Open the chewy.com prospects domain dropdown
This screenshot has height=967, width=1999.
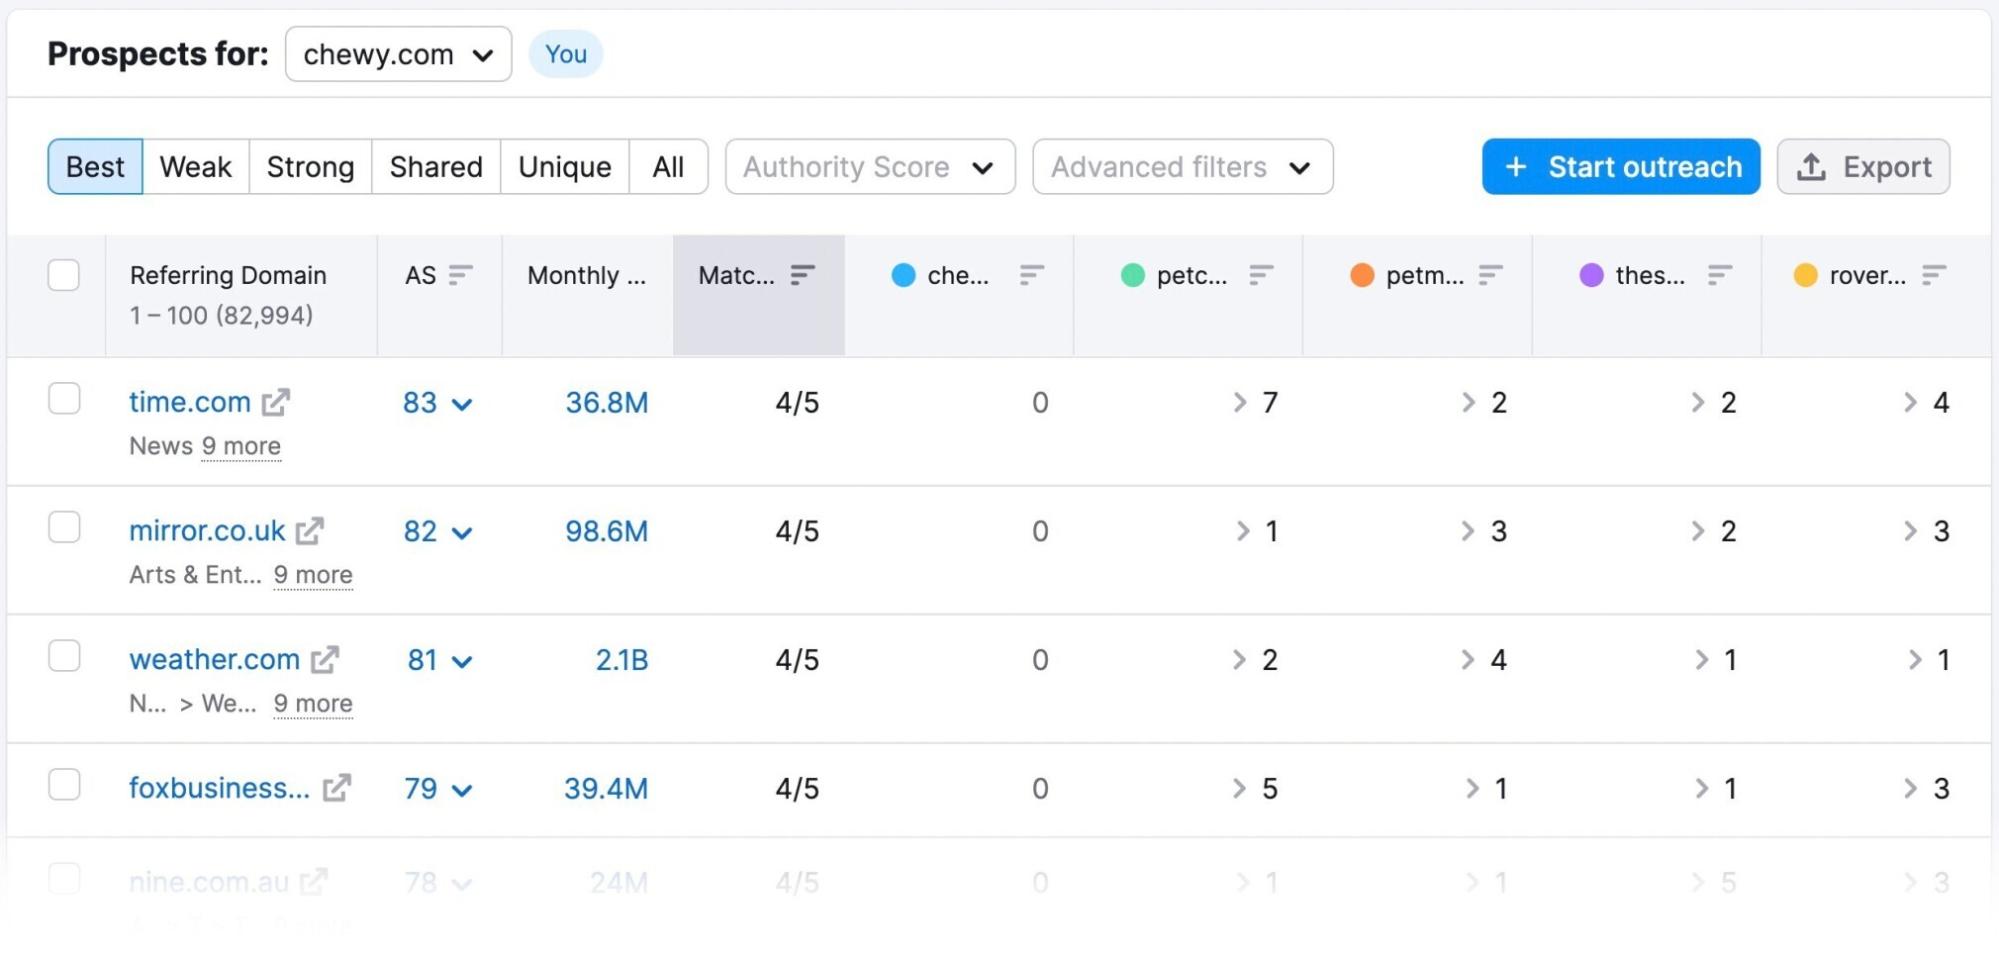pyautogui.click(x=397, y=54)
